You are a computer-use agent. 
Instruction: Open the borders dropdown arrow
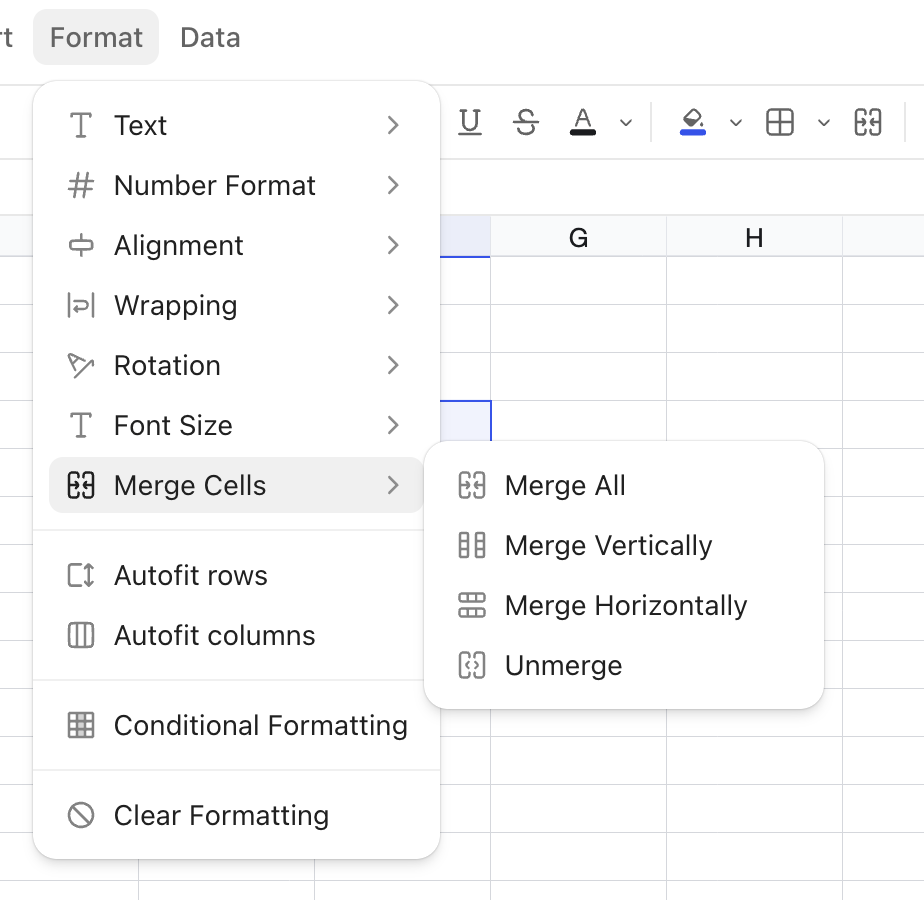824,123
